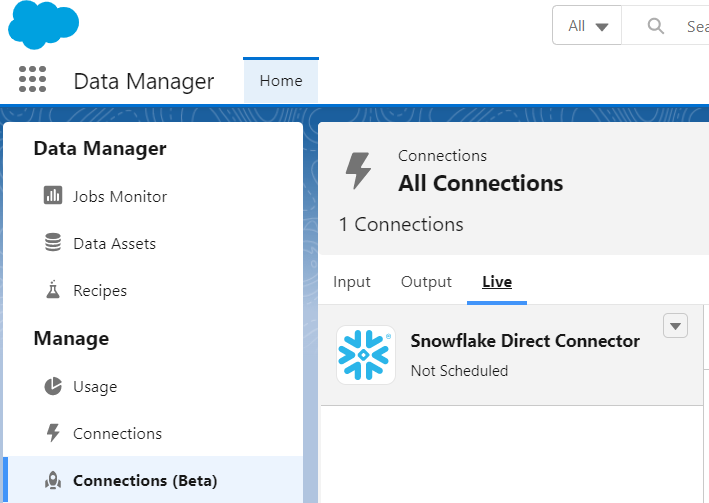Click the Data Assets database icon
Image resolution: width=709 pixels, height=503 pixels.
(x=53, y=243)
